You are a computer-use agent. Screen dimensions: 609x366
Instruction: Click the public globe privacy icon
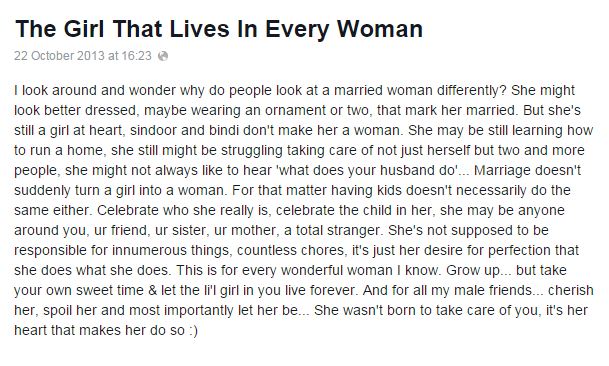tap(163, 56)
